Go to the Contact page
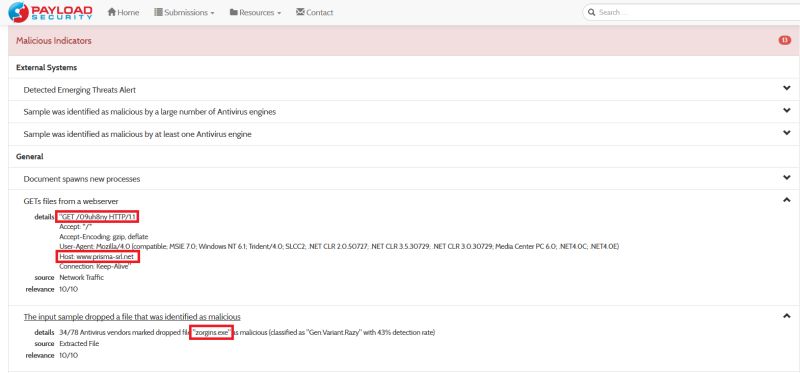This screenshot has width=800, height=373. click(x=314, y=12)
